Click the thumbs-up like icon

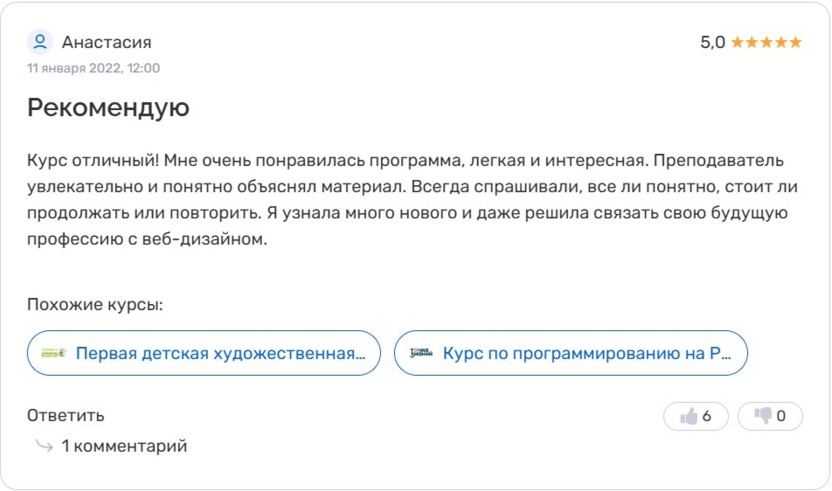click(x=688, y=416)
